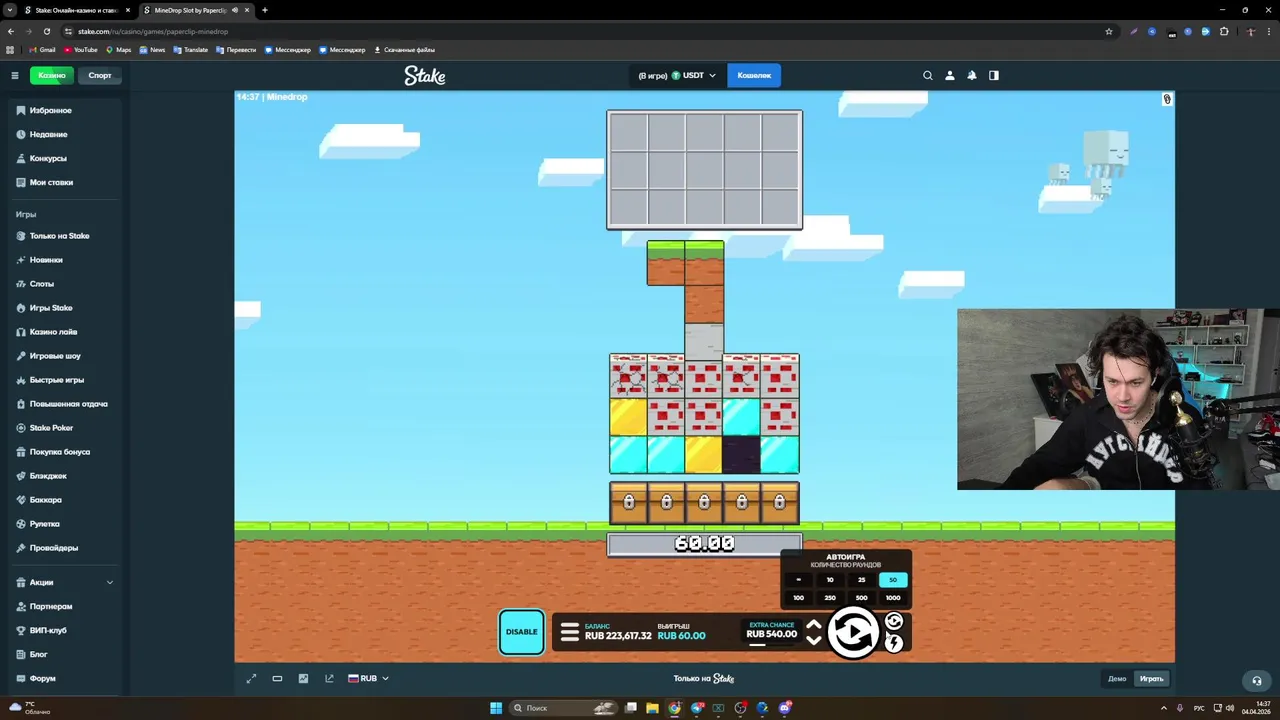The image size is (1280, 720).
Task: Select 50 autoplay rounds
Action: click(893, 580)
